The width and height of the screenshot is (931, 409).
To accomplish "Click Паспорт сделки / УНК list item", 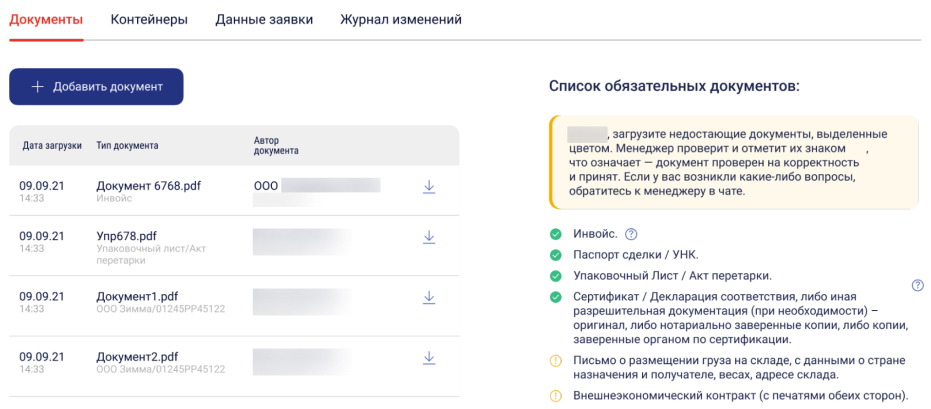I will (636, 255).
